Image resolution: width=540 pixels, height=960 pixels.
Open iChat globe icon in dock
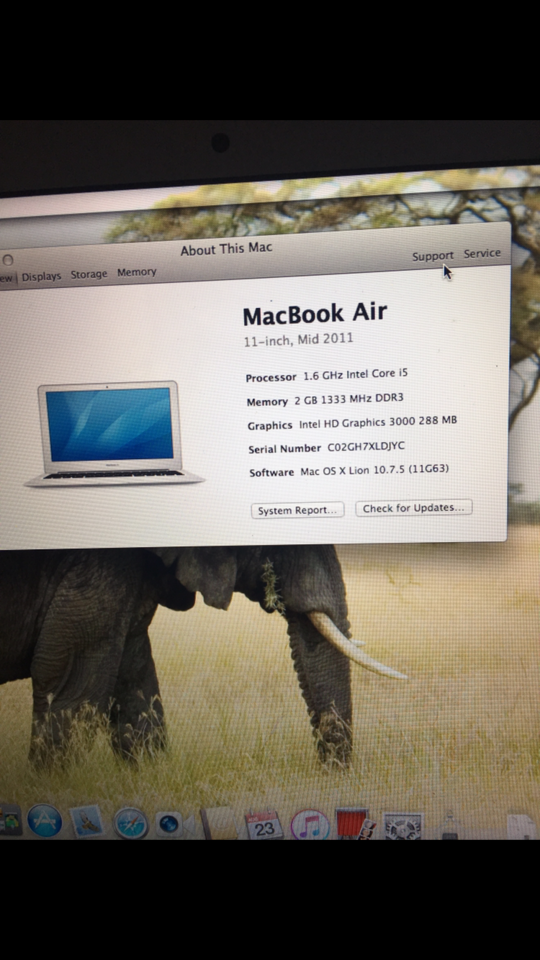169,824
